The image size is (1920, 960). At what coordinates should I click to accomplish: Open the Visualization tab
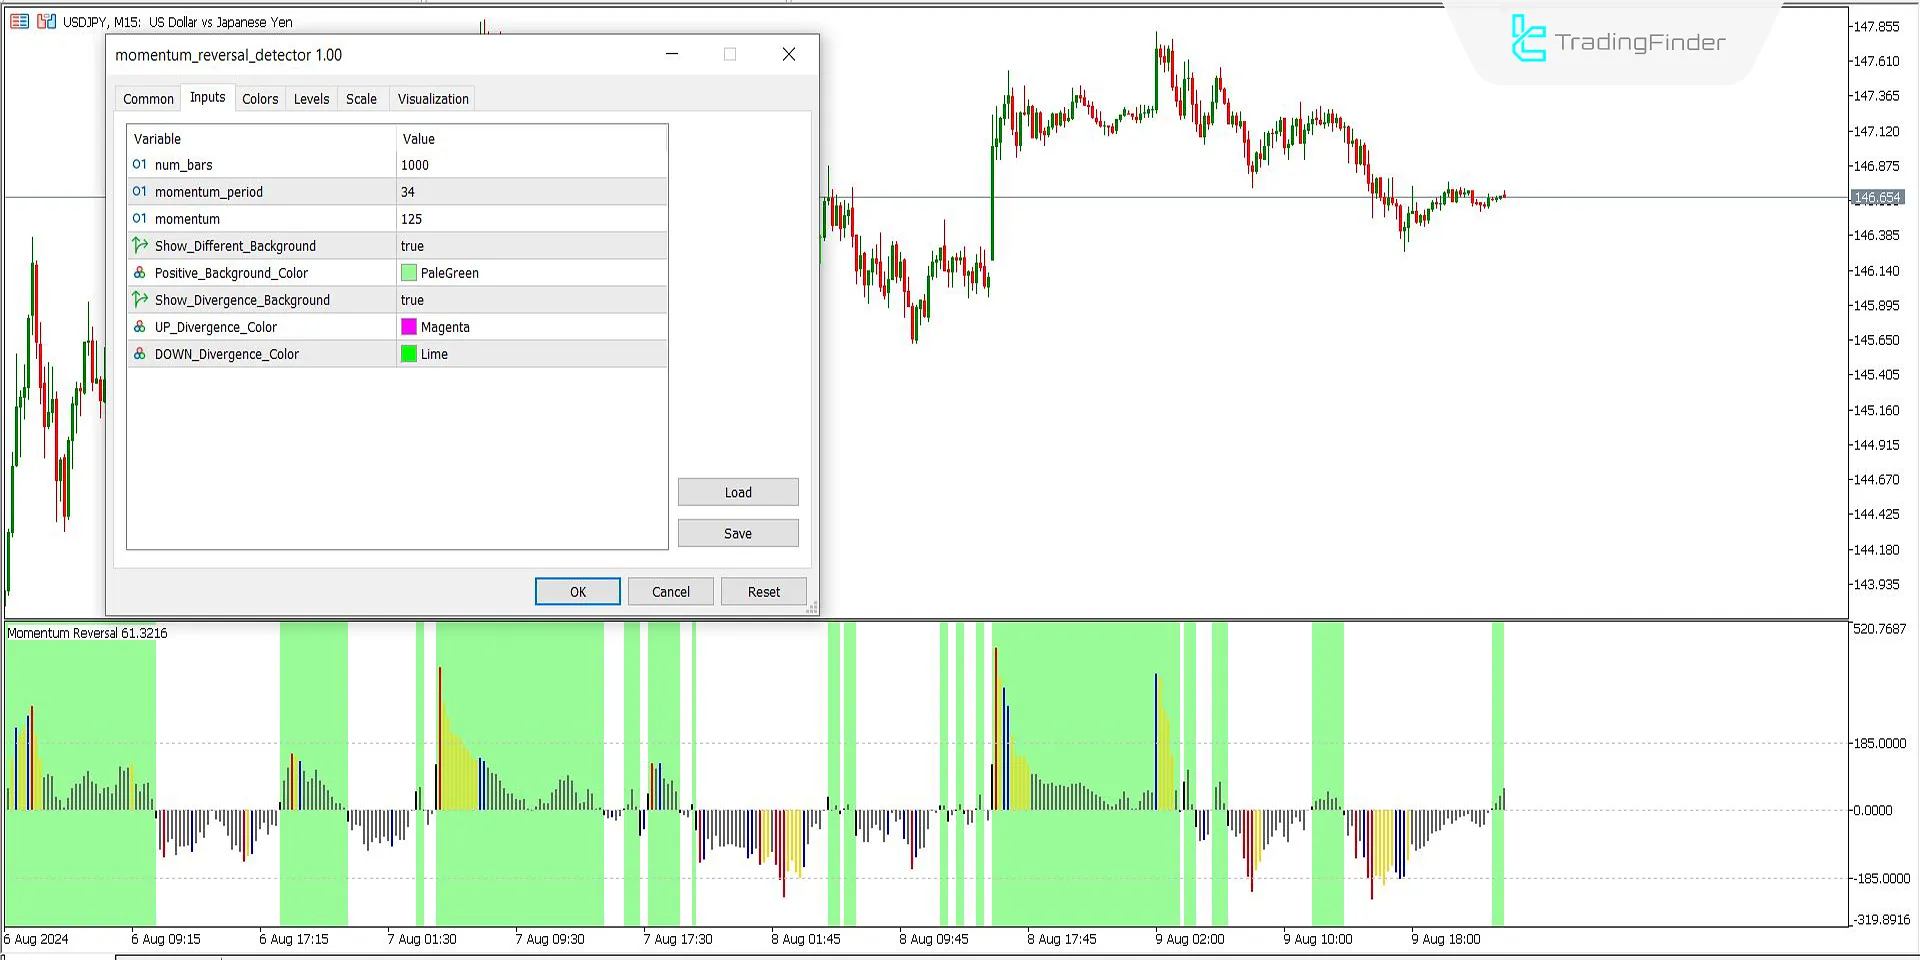433,99
